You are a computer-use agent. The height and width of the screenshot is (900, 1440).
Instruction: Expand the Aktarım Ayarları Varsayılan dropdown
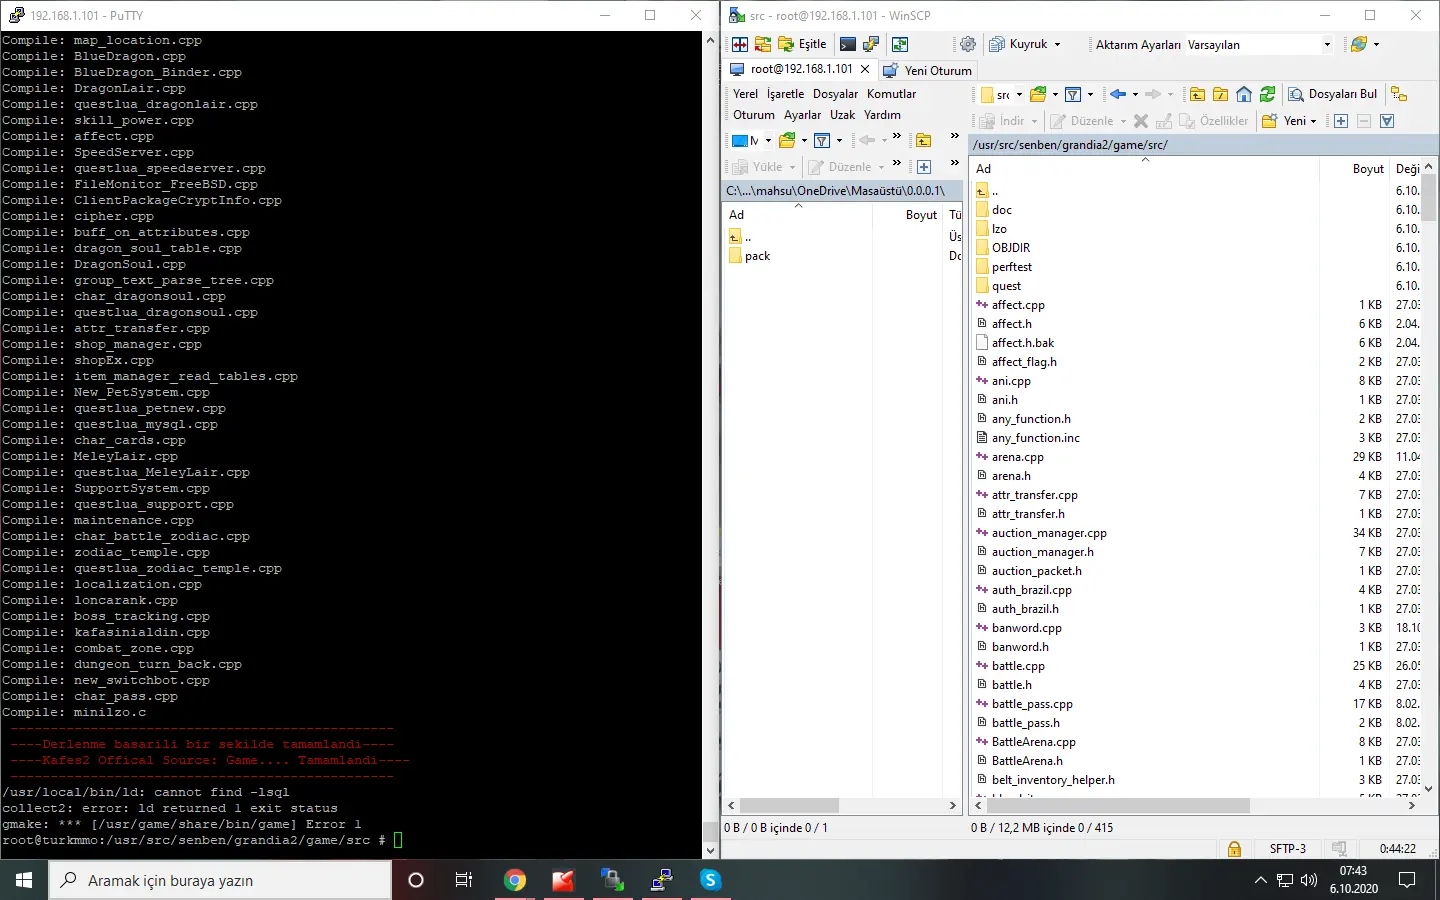1327,44
